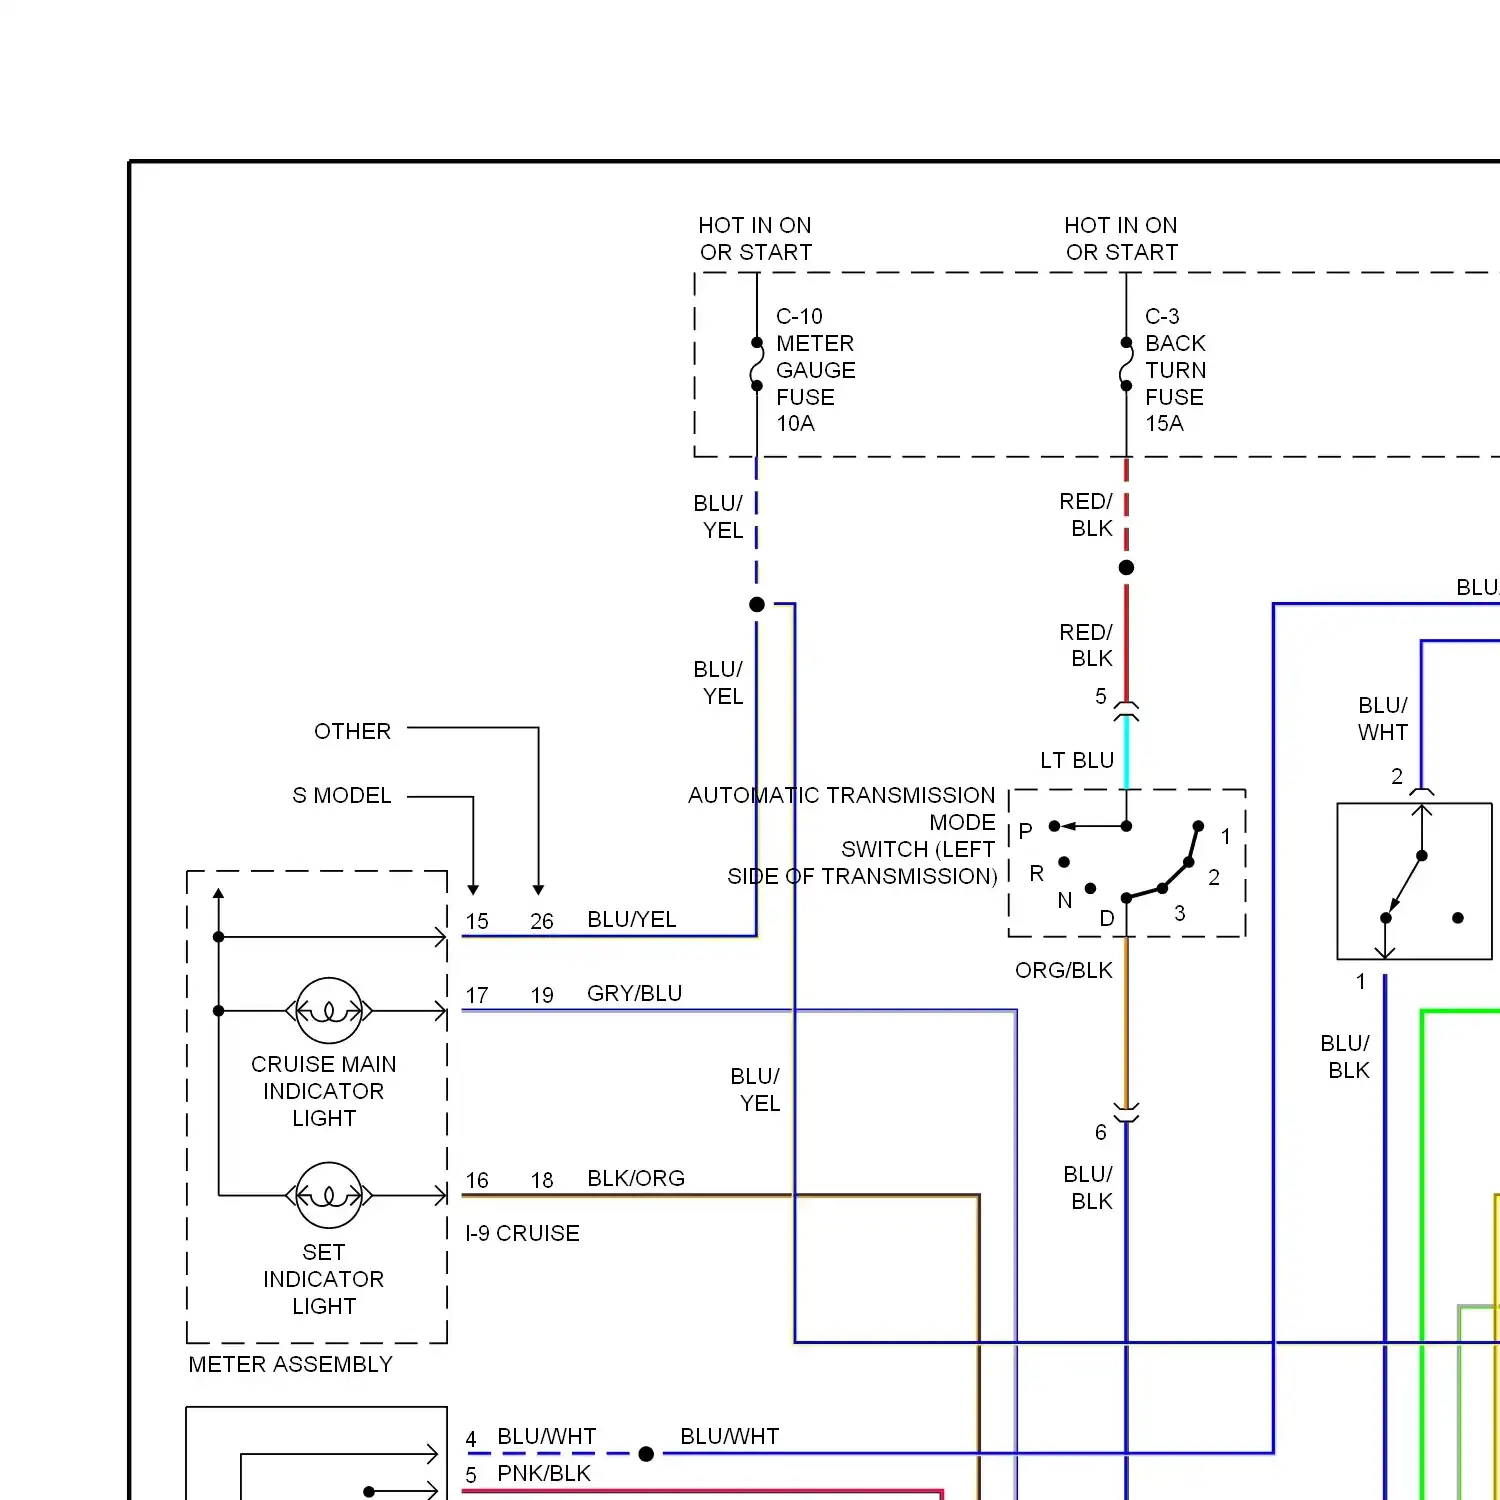Click the 'BLU/YEL' label beside pin 26
This screenshot has height=1500, width=1500.
pos(632,919)
